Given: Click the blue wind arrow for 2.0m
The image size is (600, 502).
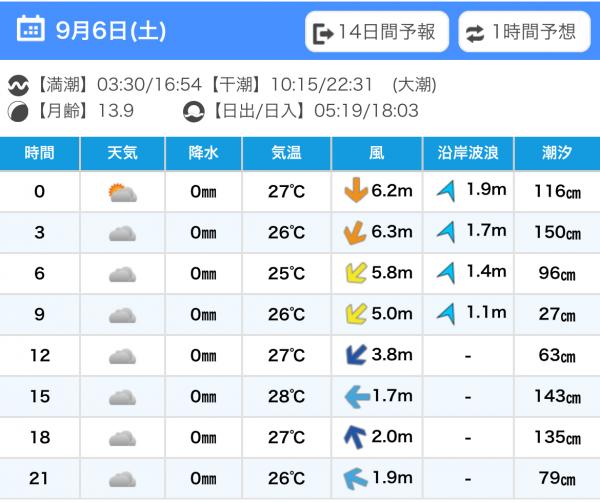Looking at the screenshot, I should [352, 437].
